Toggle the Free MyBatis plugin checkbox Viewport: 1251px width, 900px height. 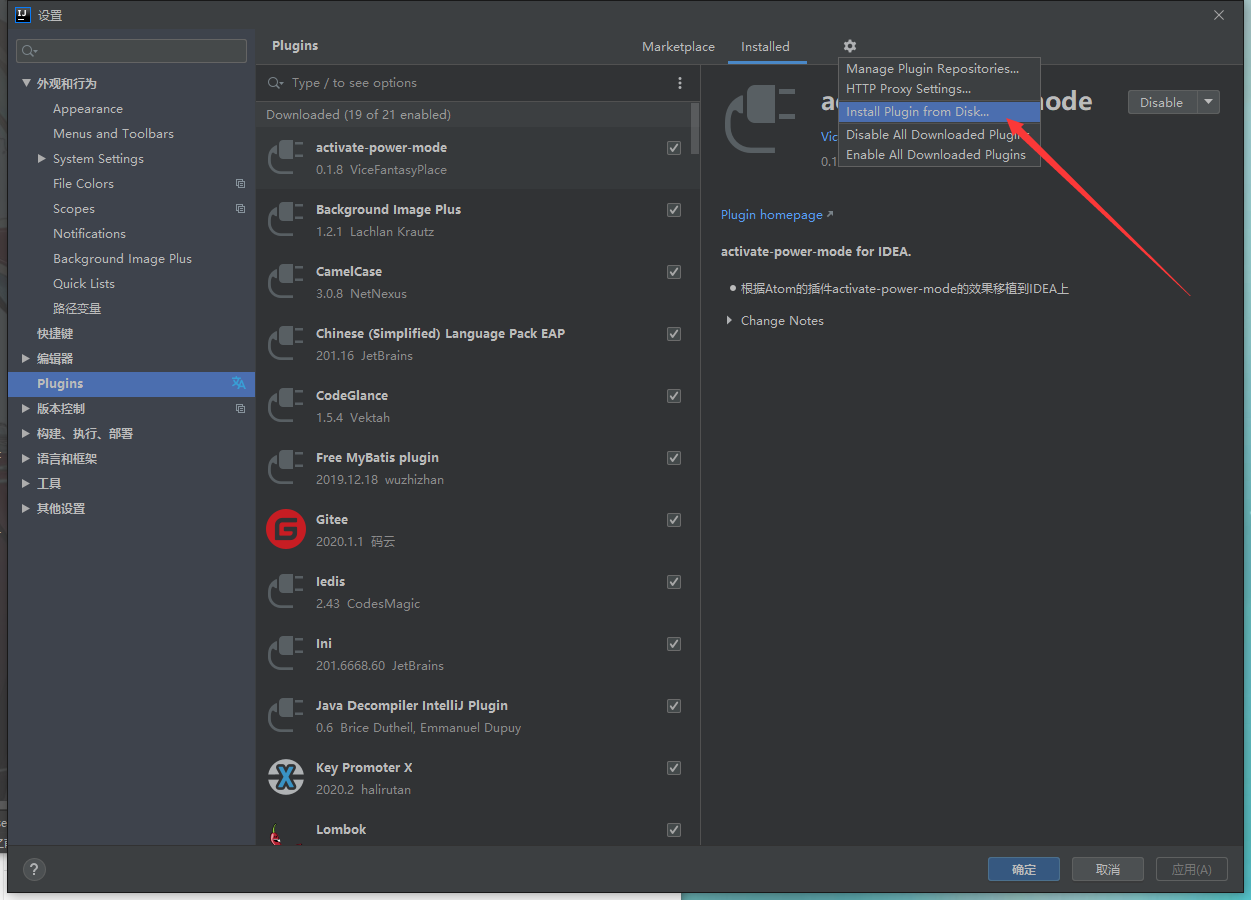tap(674, 458)
